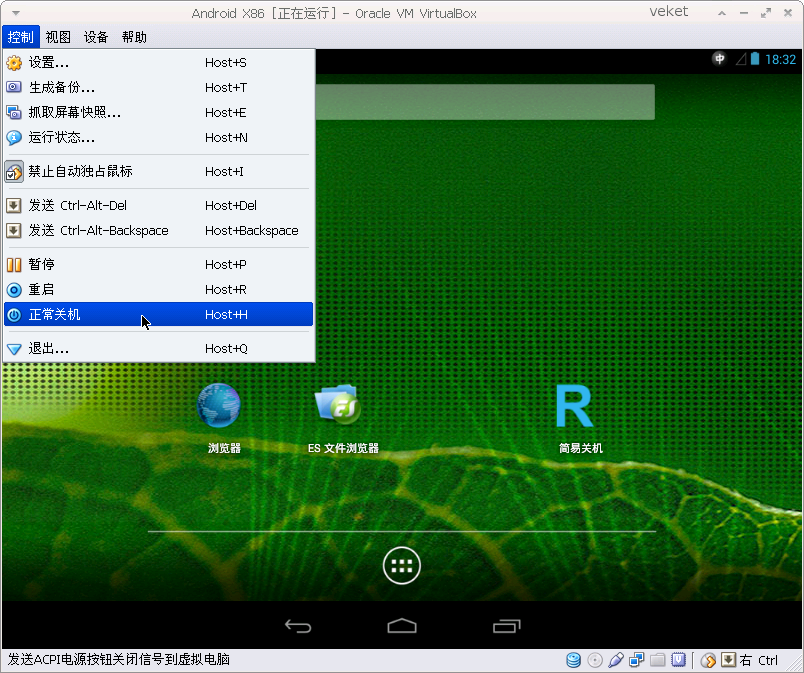Click the keyboard capture arrow indicator
This screenshot has height=673, width=804.
[x=729, y=660]
